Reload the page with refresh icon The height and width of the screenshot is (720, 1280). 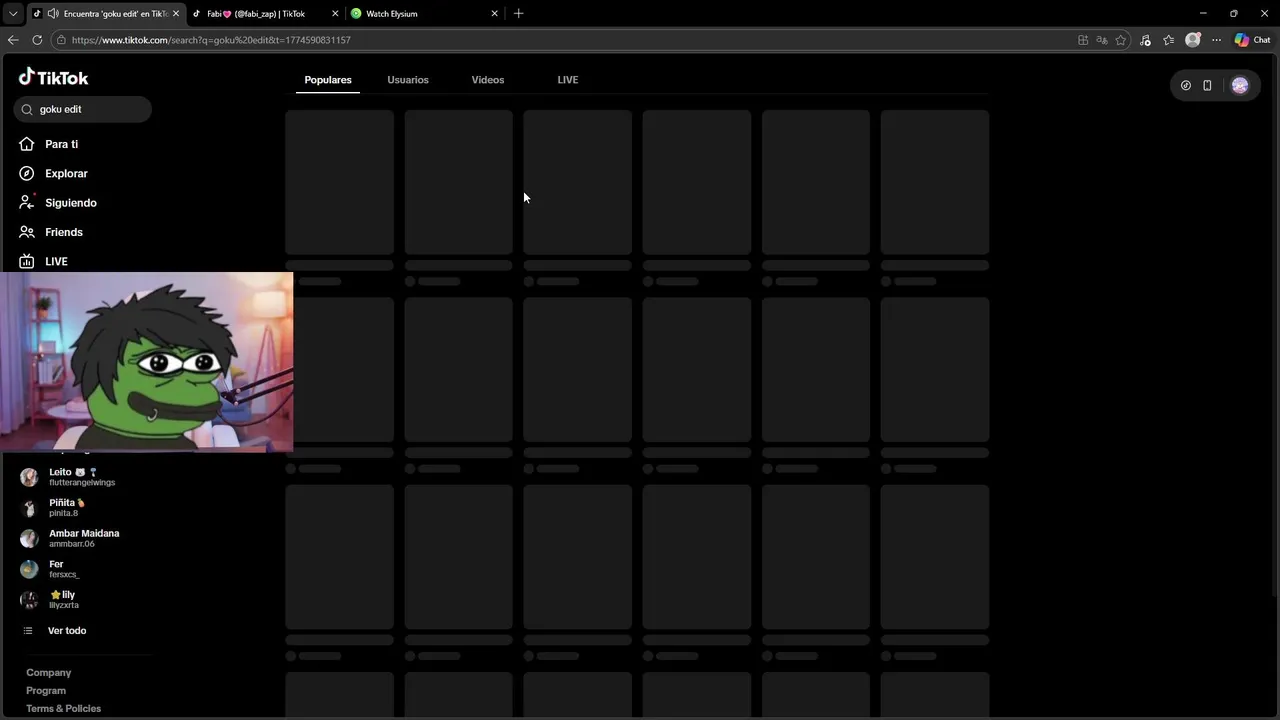click(37, 40)
